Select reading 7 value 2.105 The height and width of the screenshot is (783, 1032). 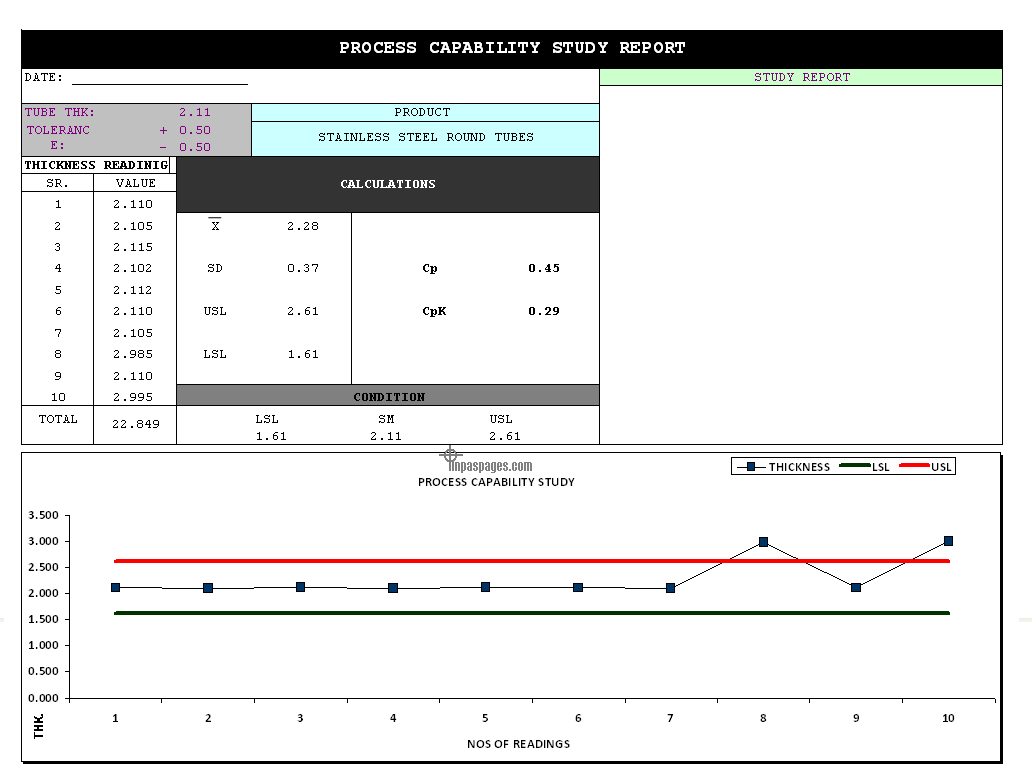(x=133, y=333)
